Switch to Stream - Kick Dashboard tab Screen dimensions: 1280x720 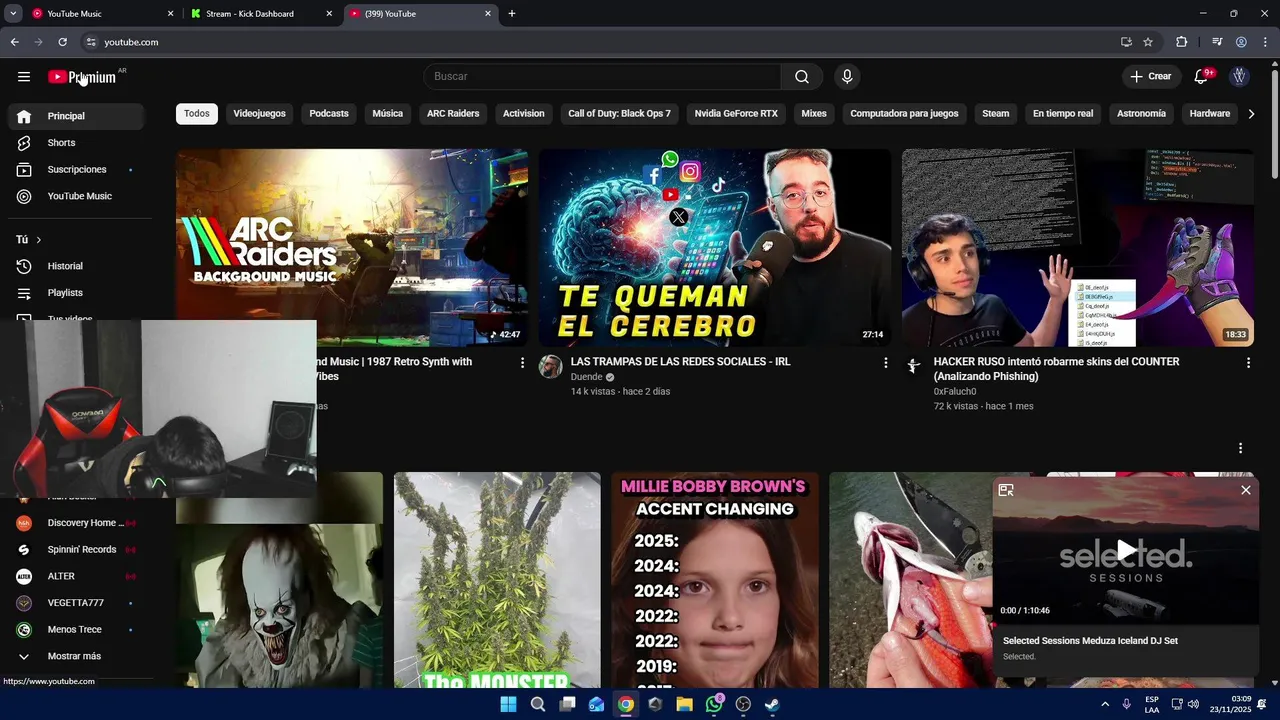(260, 14)
